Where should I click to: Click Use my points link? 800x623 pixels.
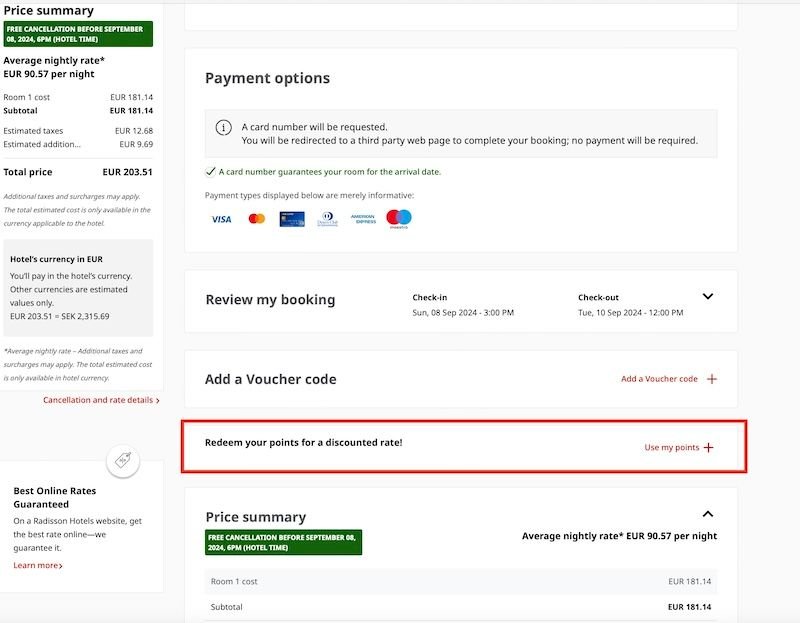(x=671, y=447)
